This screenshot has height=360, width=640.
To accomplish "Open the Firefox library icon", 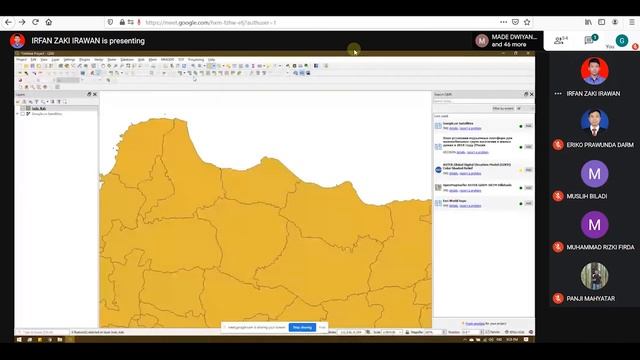I will pos(588,22).
